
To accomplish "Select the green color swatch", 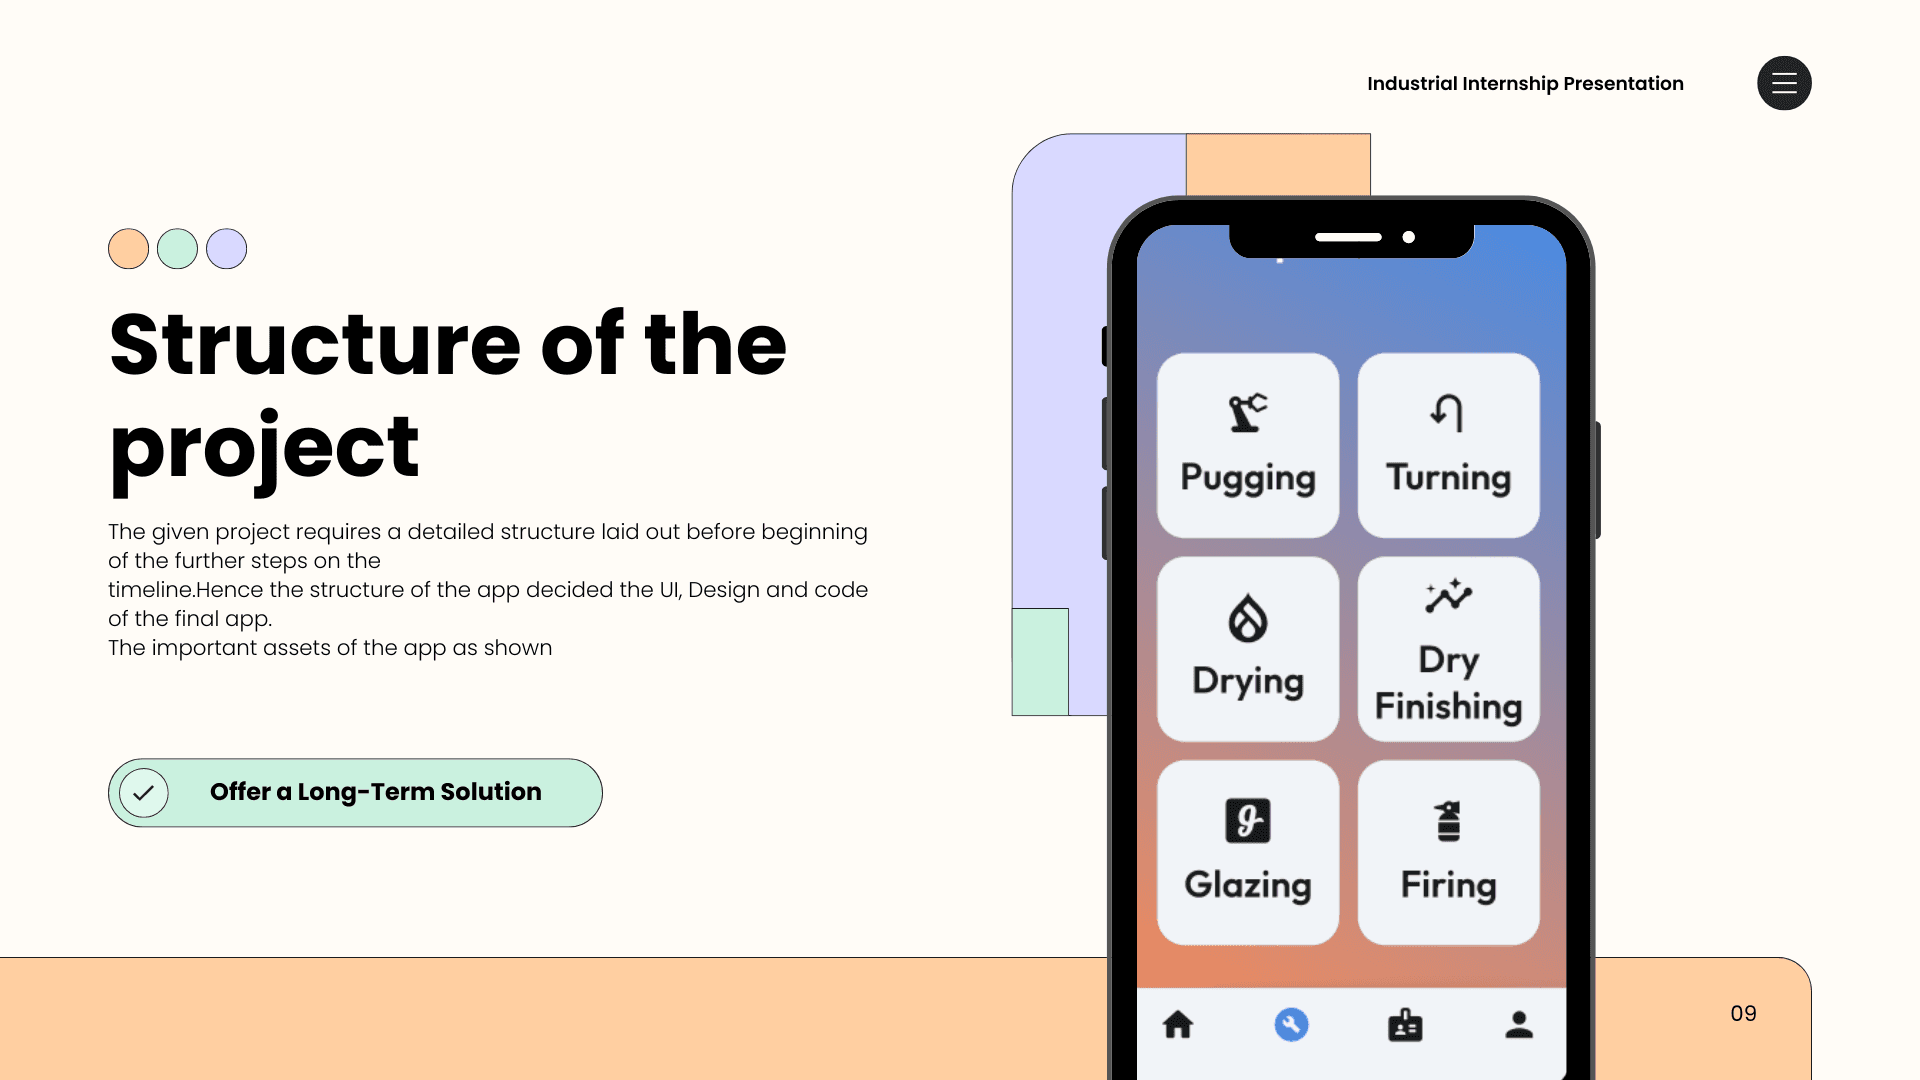I will (177, 249).
